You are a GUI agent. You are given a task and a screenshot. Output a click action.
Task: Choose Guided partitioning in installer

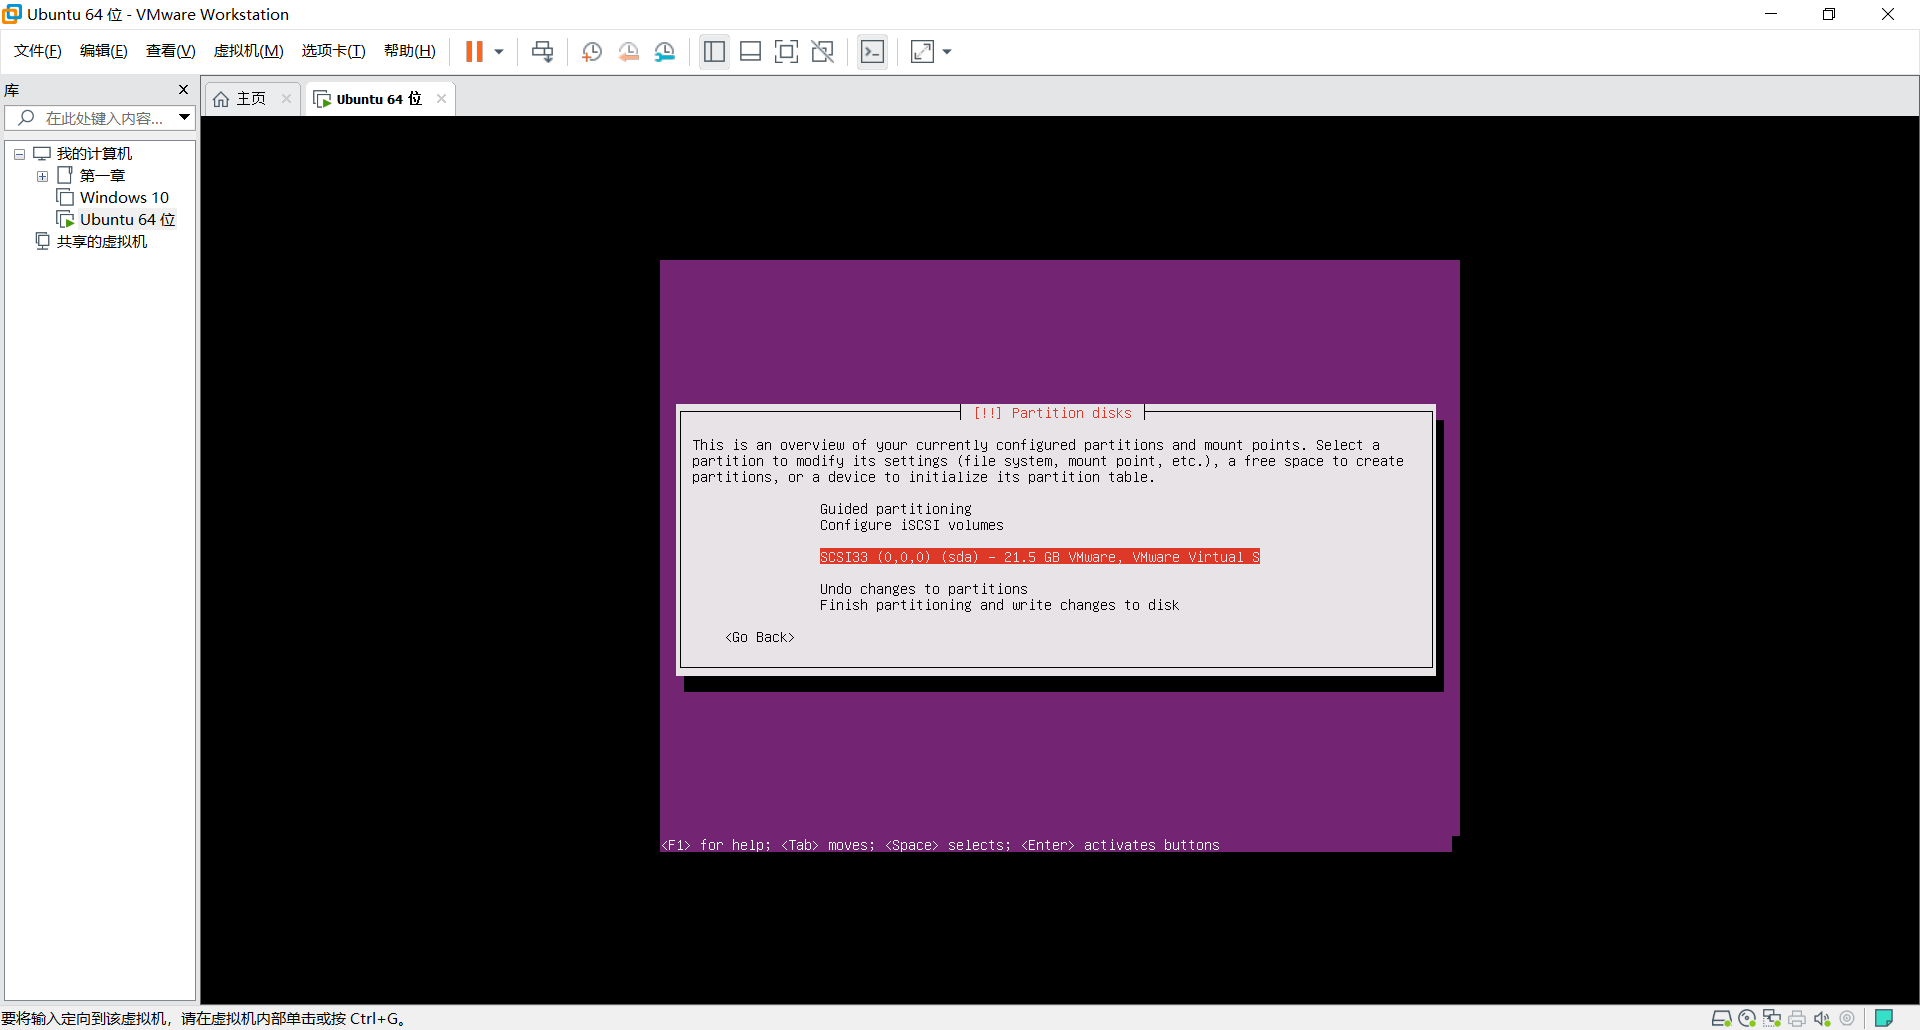pyautogui.click(x=895, y=509)
